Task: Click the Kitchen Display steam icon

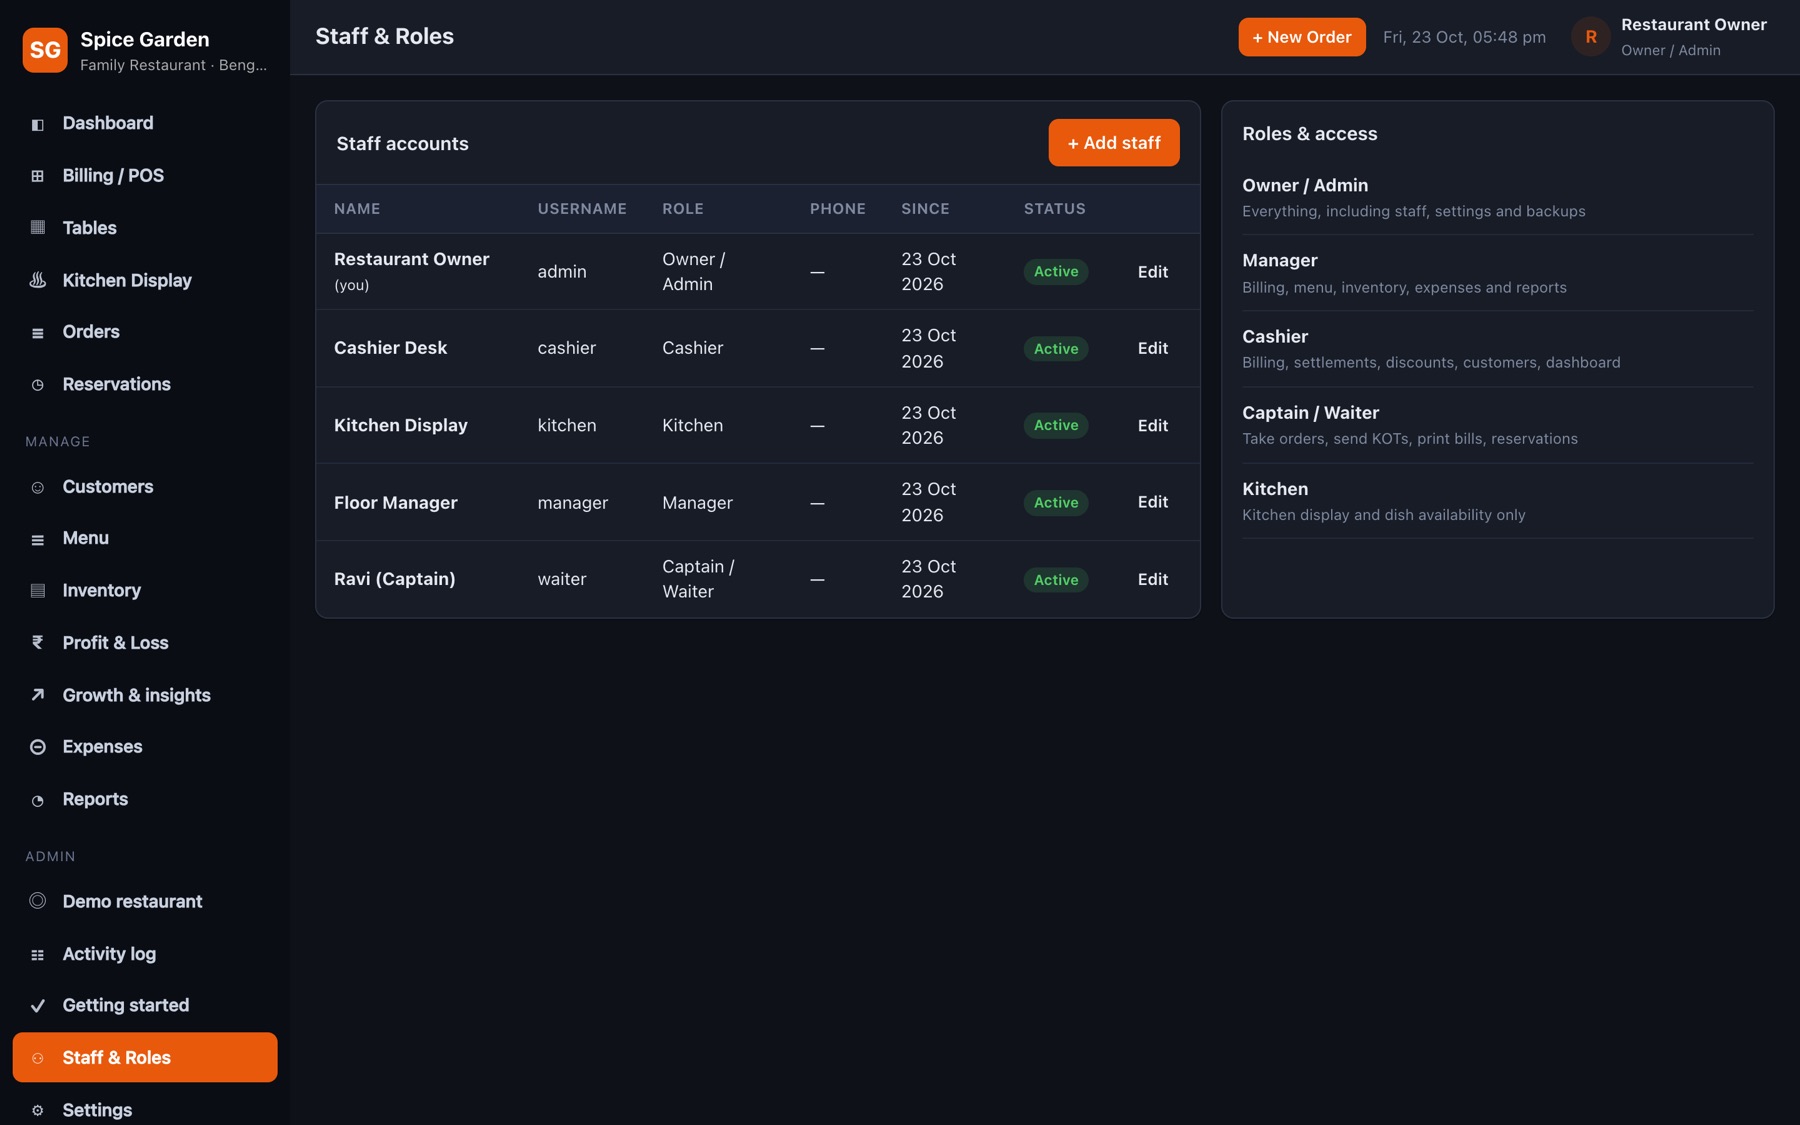Action: tap(38, 281)
